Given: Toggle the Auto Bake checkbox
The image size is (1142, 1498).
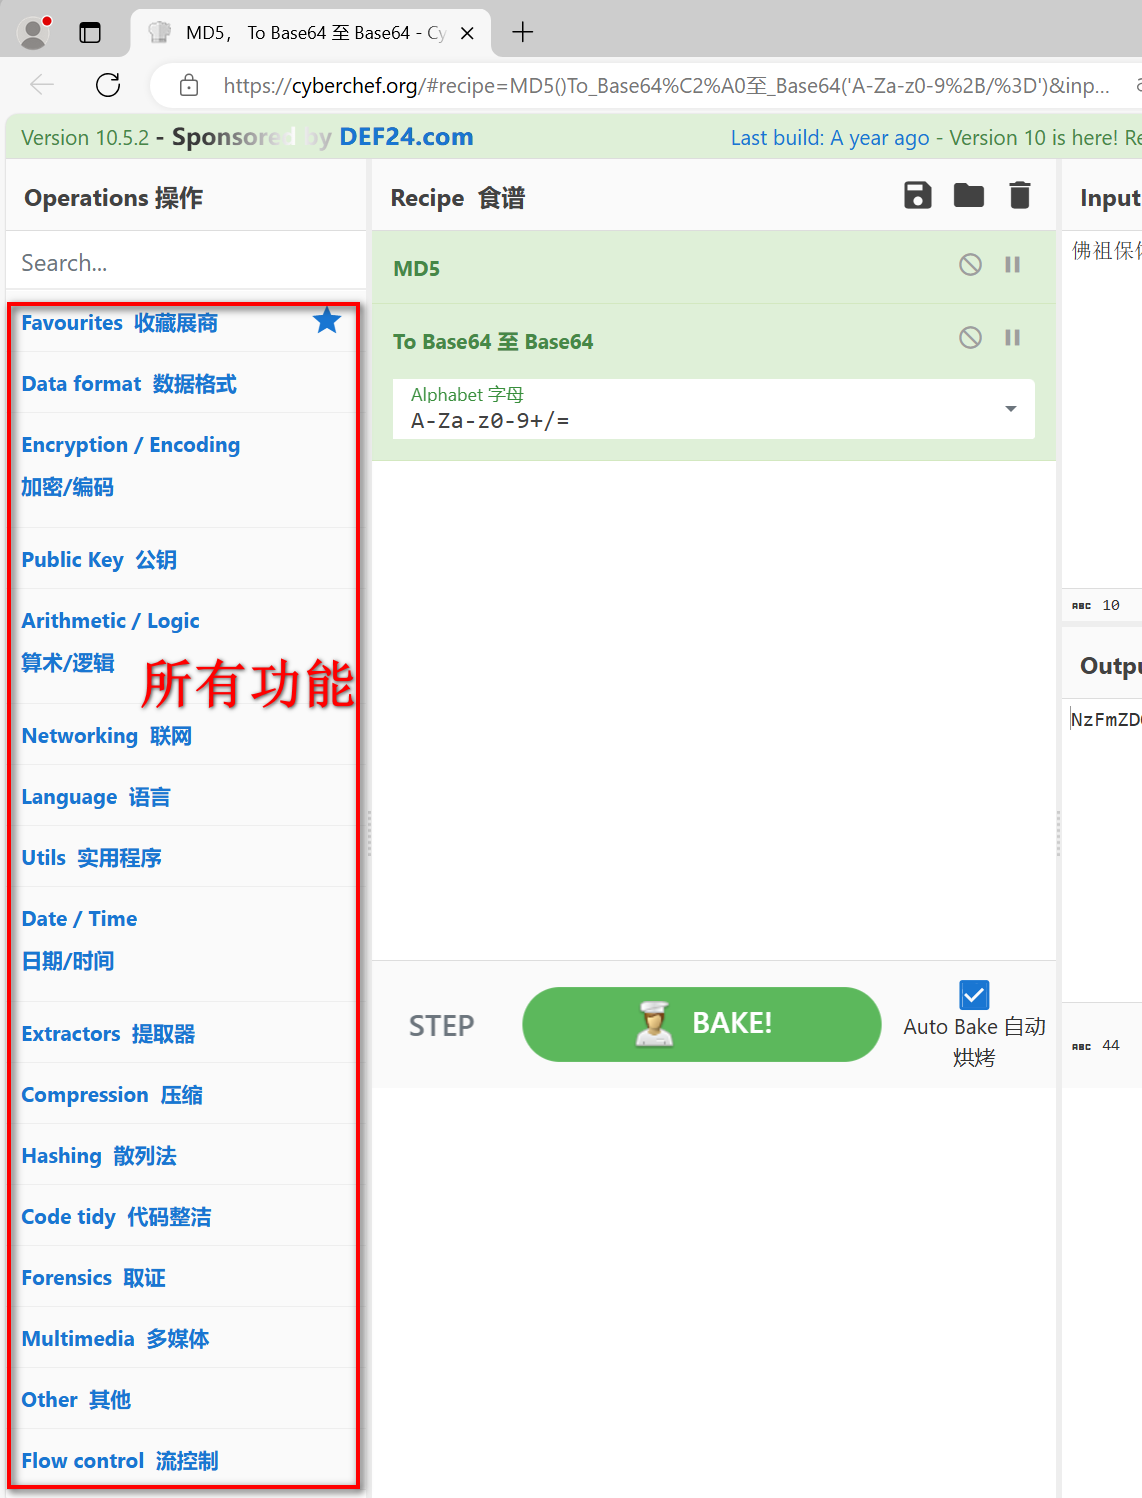Looking at the screenshot, I should (973, 993).
